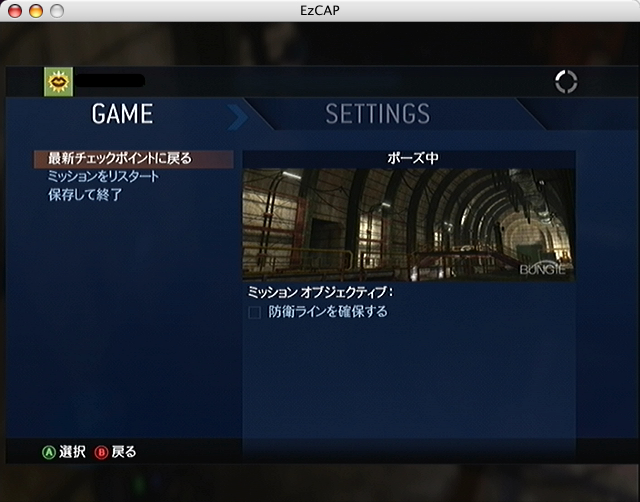Click the circular ring emblem at top right

click(x=566, y=82)
